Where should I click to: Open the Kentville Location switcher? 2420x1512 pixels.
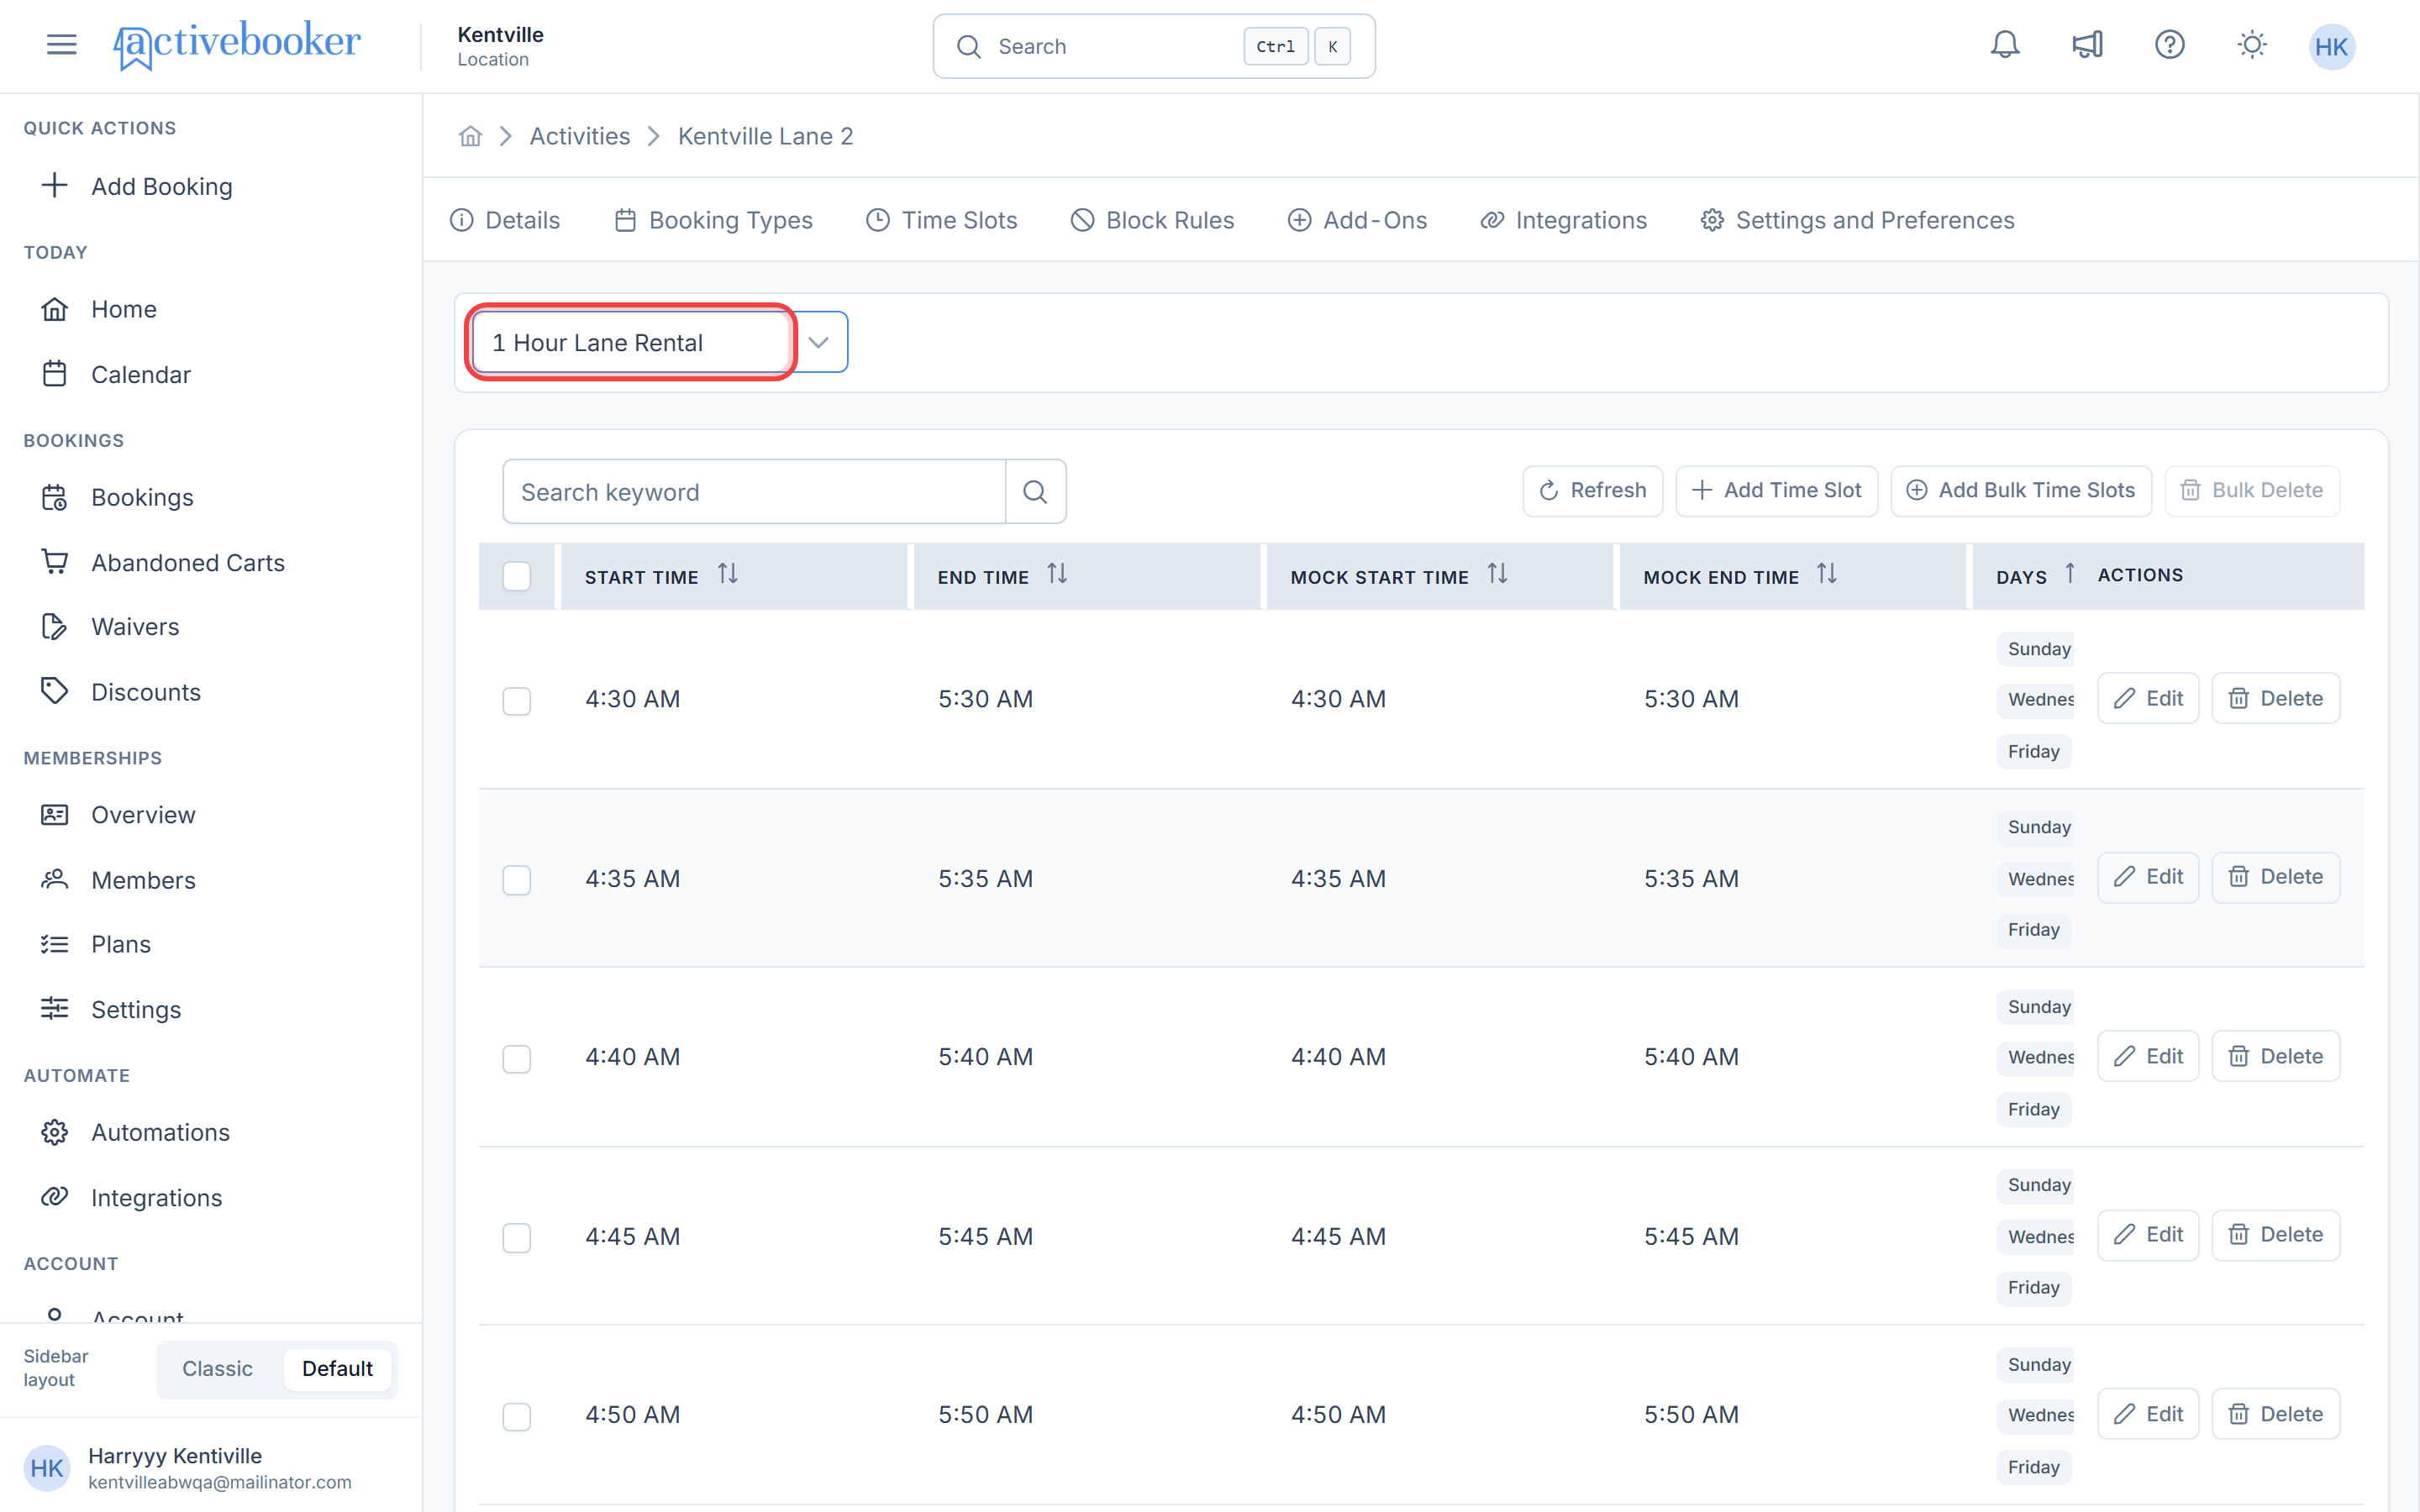[x=500, y=46]
